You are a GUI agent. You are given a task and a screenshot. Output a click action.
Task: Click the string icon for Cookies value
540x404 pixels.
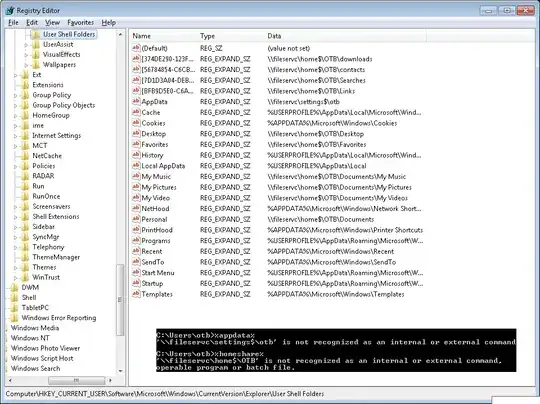136,123
